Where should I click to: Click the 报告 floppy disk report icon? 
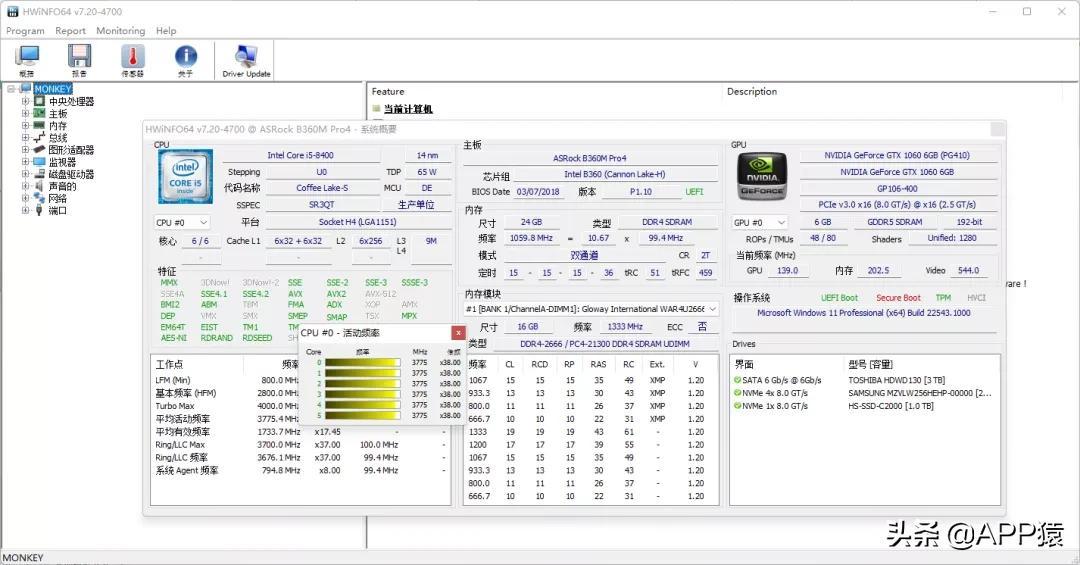[80, 58]
